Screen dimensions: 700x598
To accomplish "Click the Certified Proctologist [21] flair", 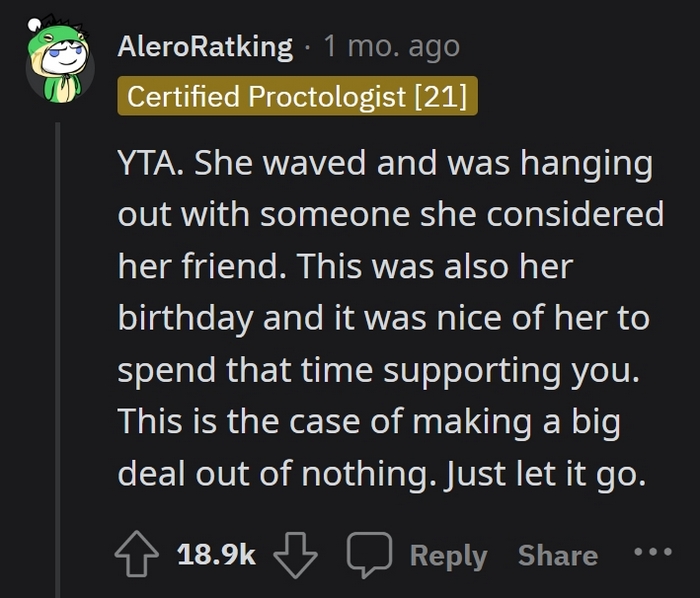I will [x=298, y=97].
